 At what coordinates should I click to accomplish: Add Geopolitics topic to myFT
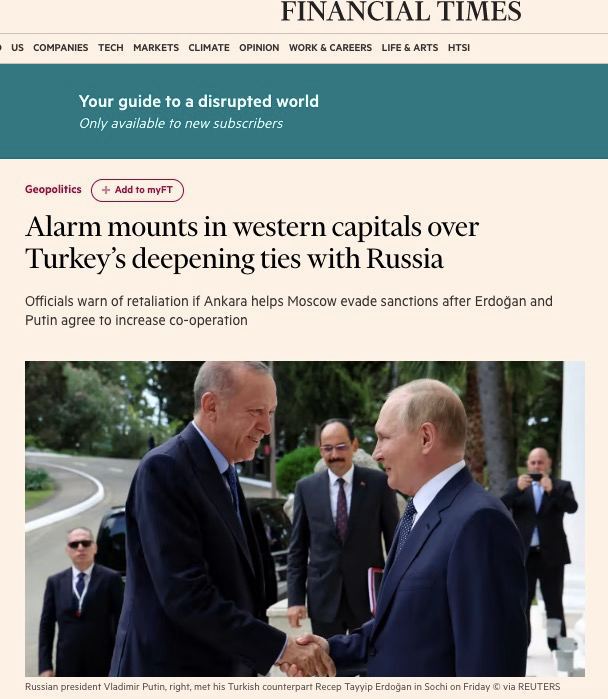[137, 190]
